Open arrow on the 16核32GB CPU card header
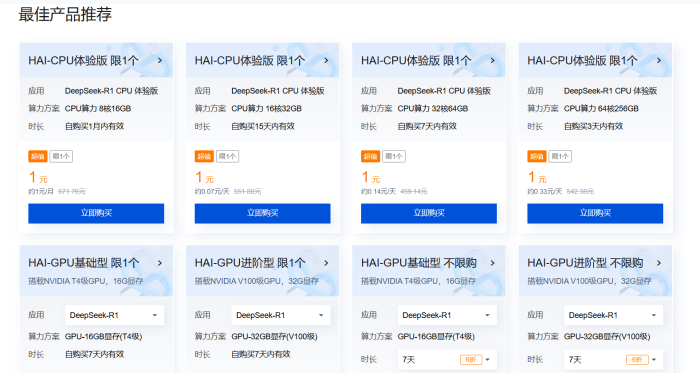This screenshot has width=700, height=373. pyautogui.click(x=326, y=61)
